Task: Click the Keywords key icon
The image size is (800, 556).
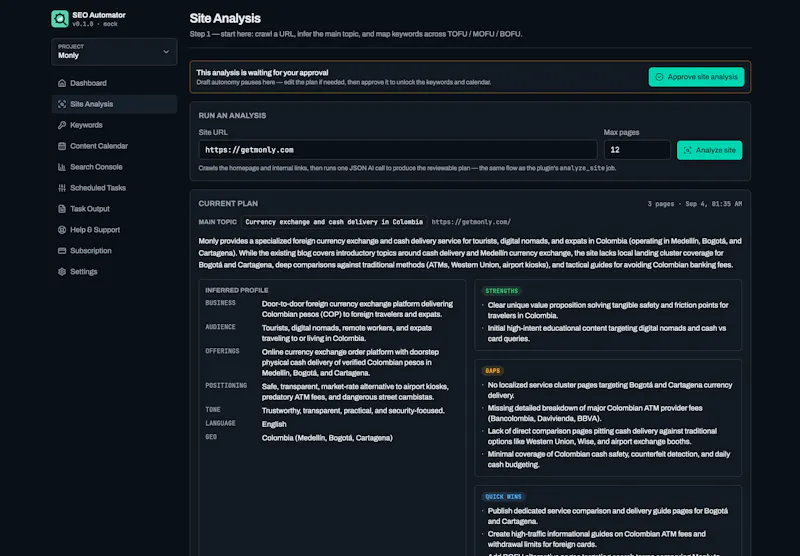Action: 62,125
